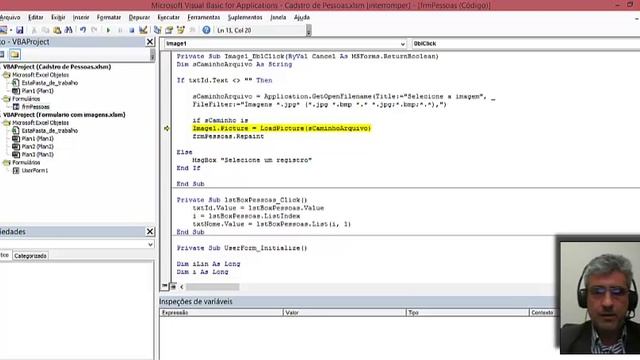Select EstaPasta_de_trabalho under Cadstro de Pessoas project
Screen dimensions: 640x360
coord(50,83)
